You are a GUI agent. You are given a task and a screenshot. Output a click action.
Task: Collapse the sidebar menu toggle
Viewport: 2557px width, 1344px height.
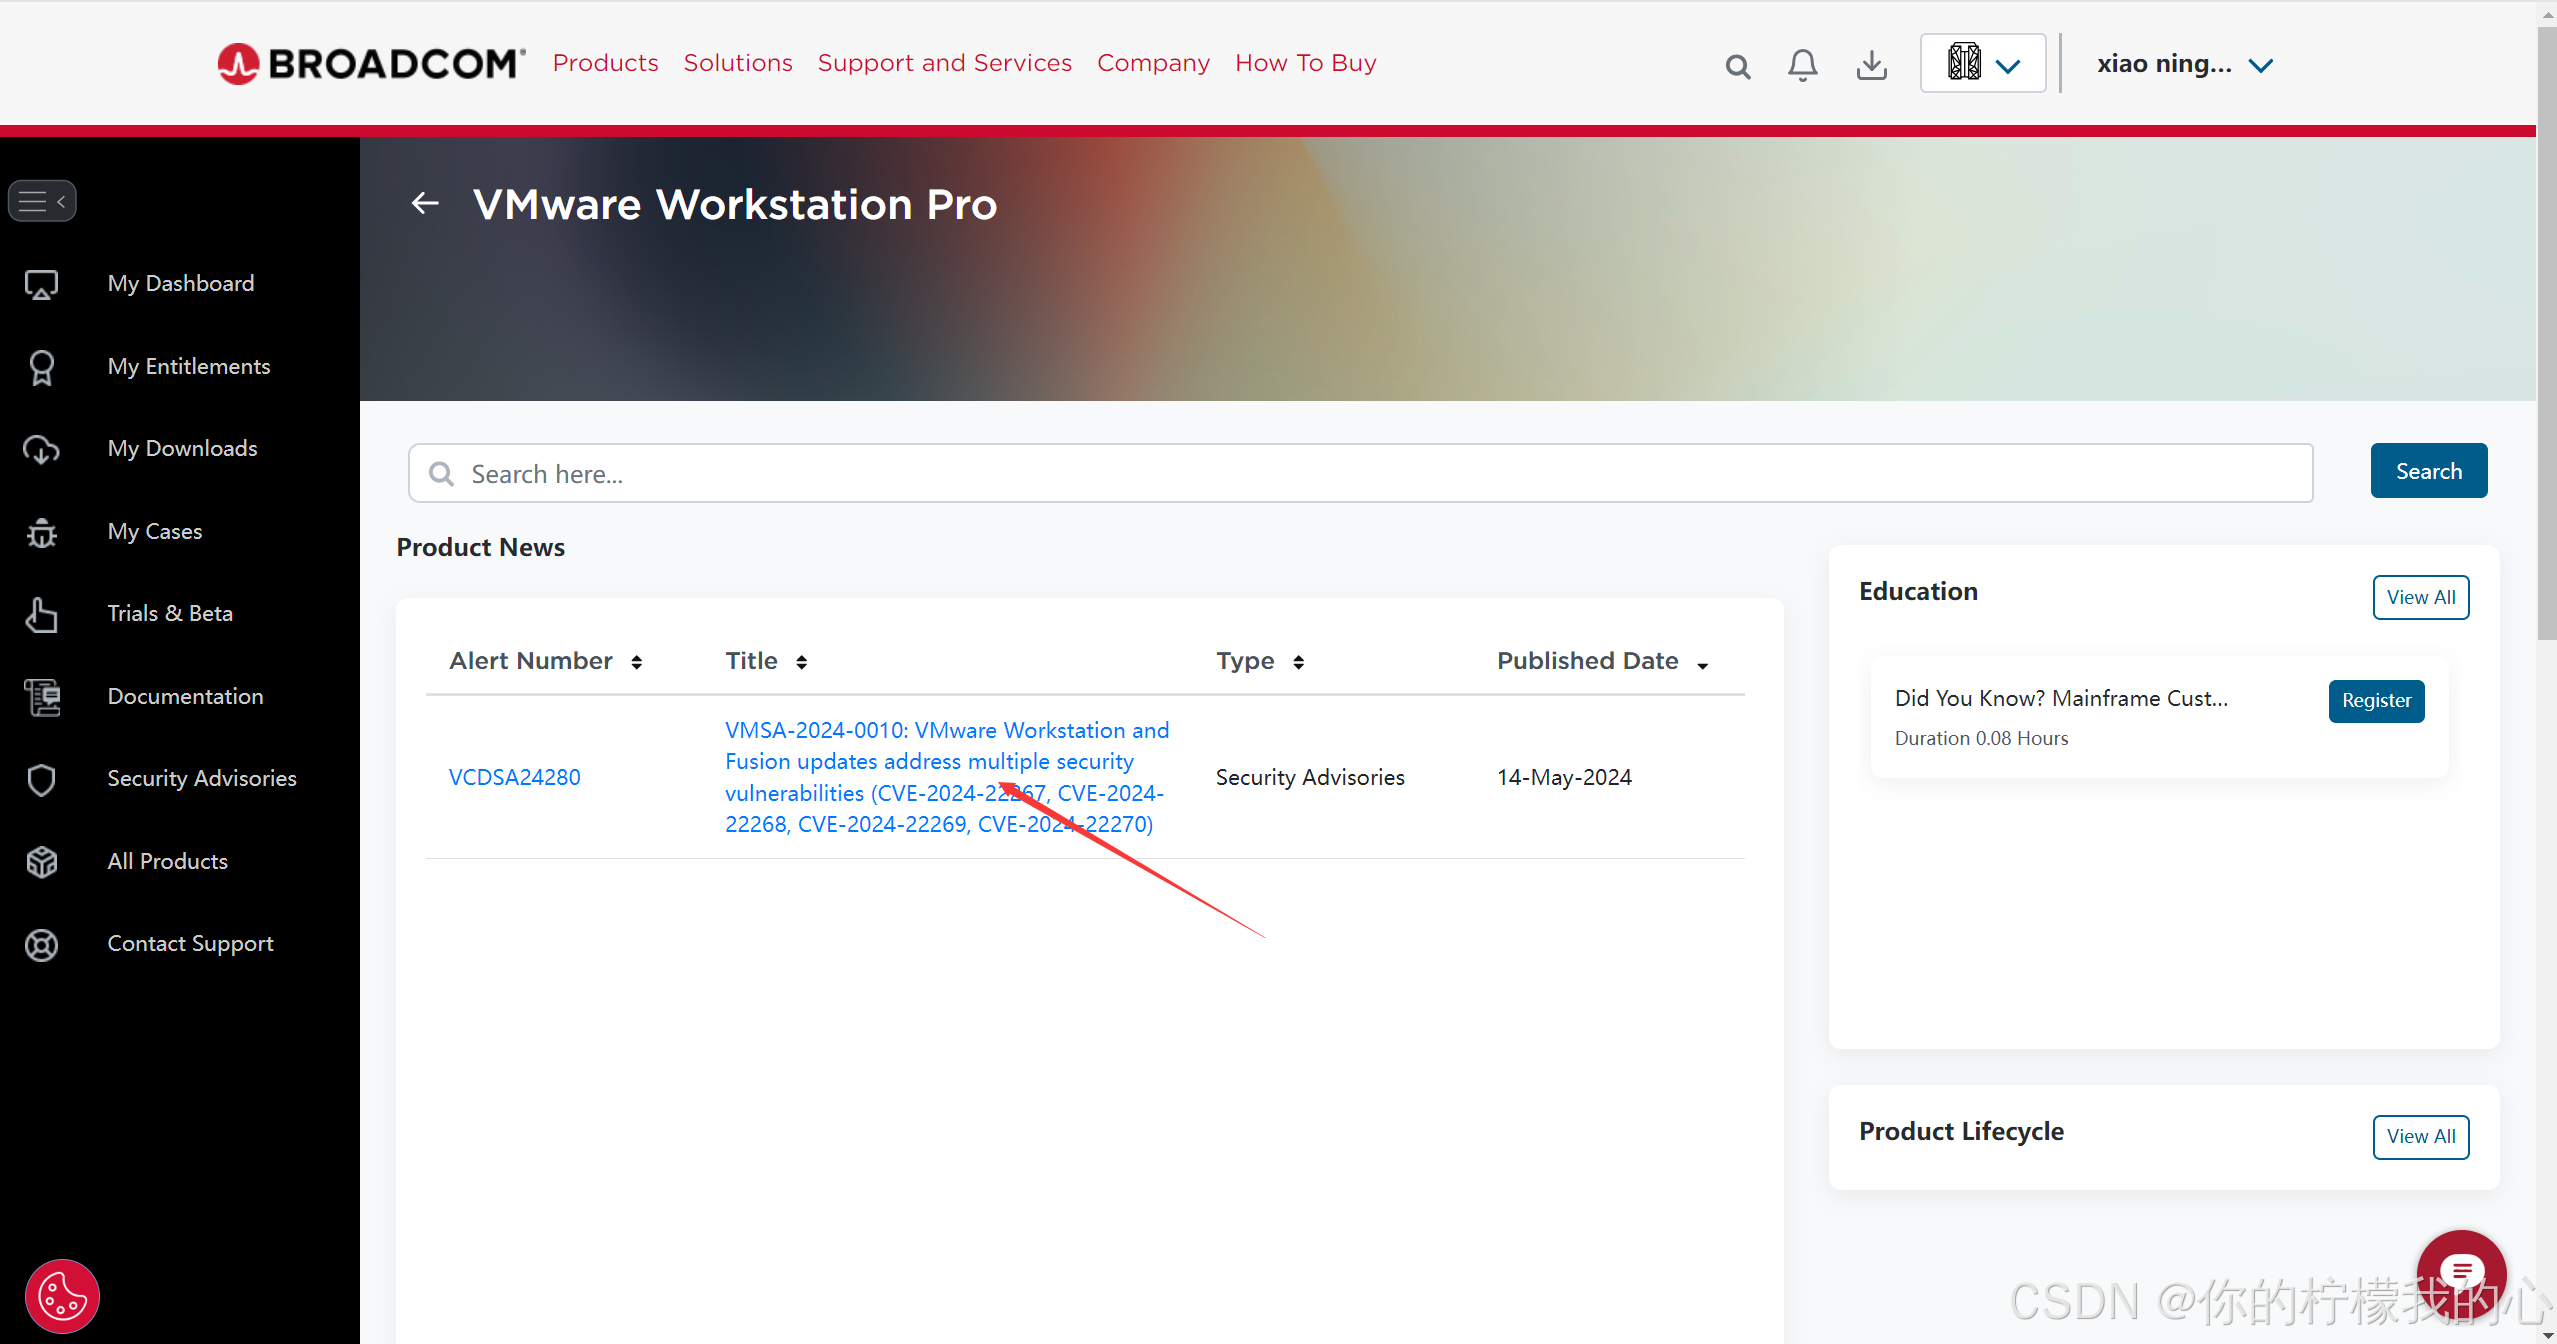click(42, 201)
